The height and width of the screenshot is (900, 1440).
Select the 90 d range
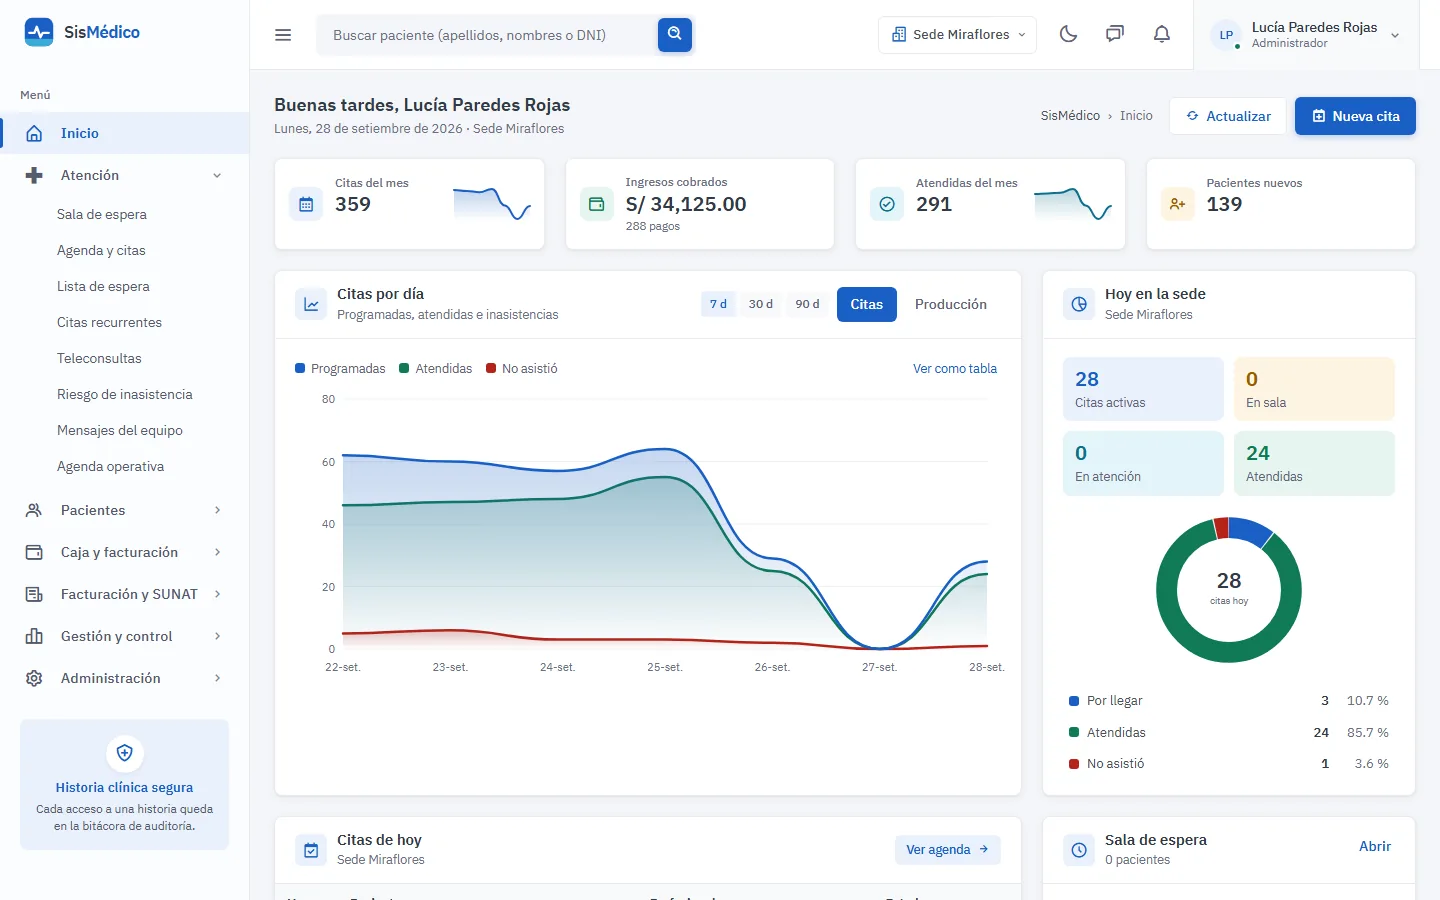click(807, 304)
